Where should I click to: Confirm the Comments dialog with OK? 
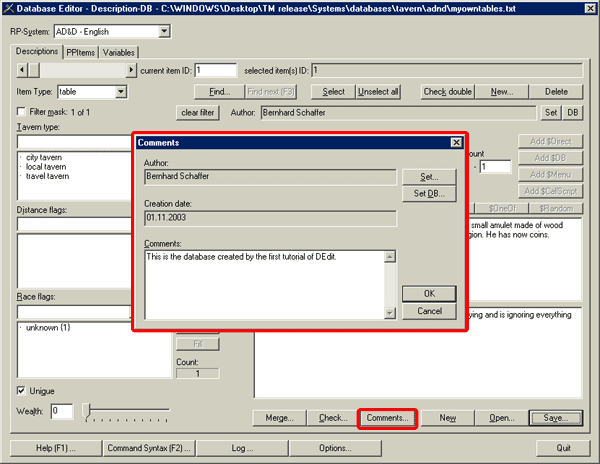429,293
